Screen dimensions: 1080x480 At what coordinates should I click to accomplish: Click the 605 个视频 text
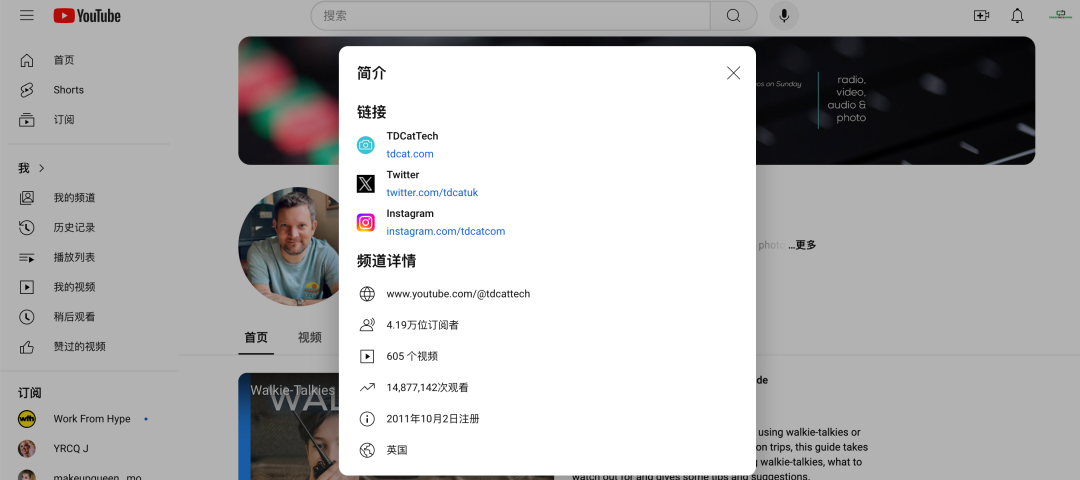point(412,357)
